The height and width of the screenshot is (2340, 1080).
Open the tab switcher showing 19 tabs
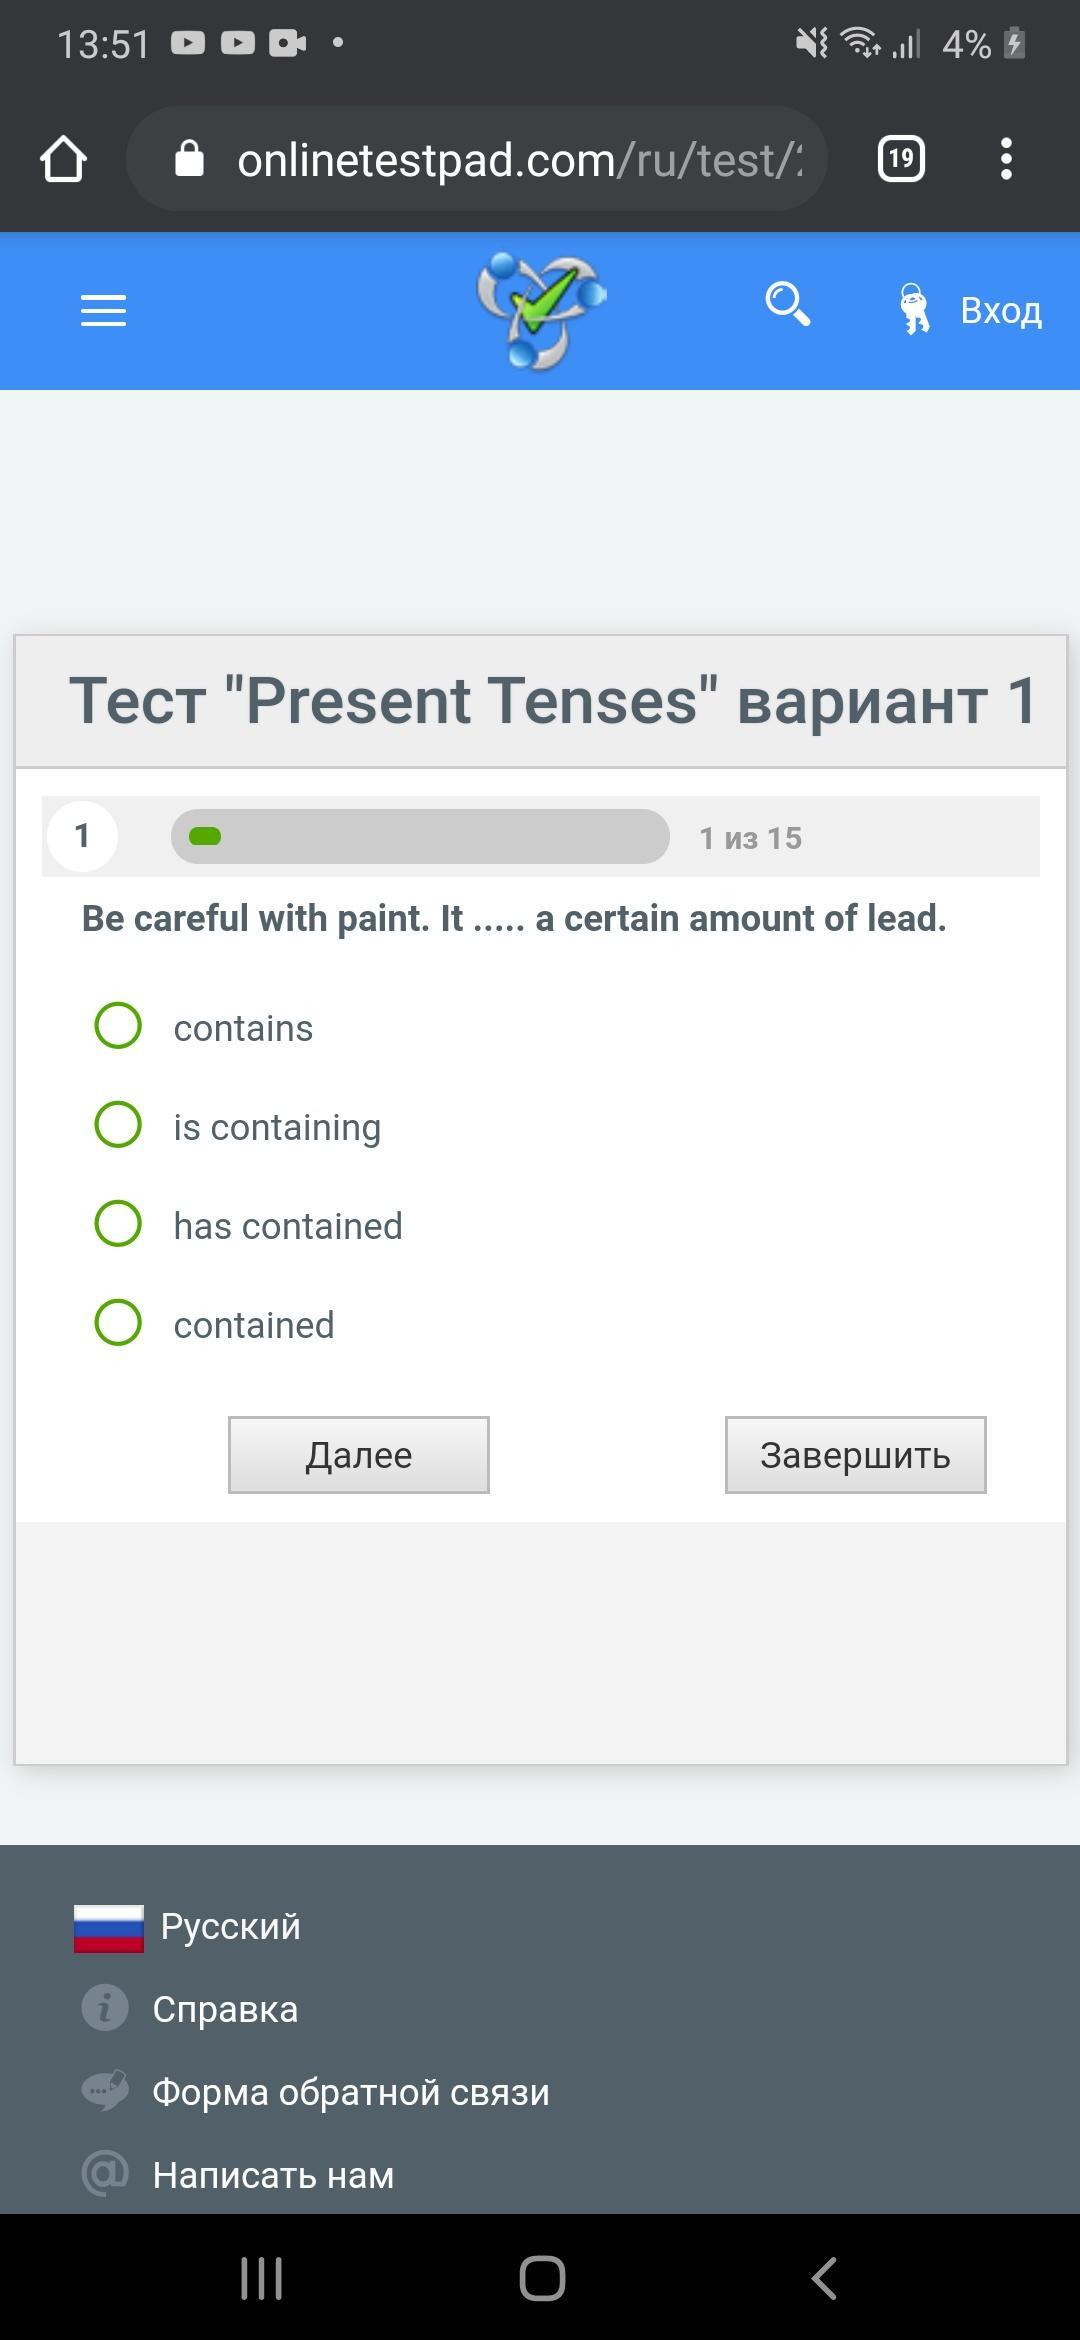click(901, 158)
